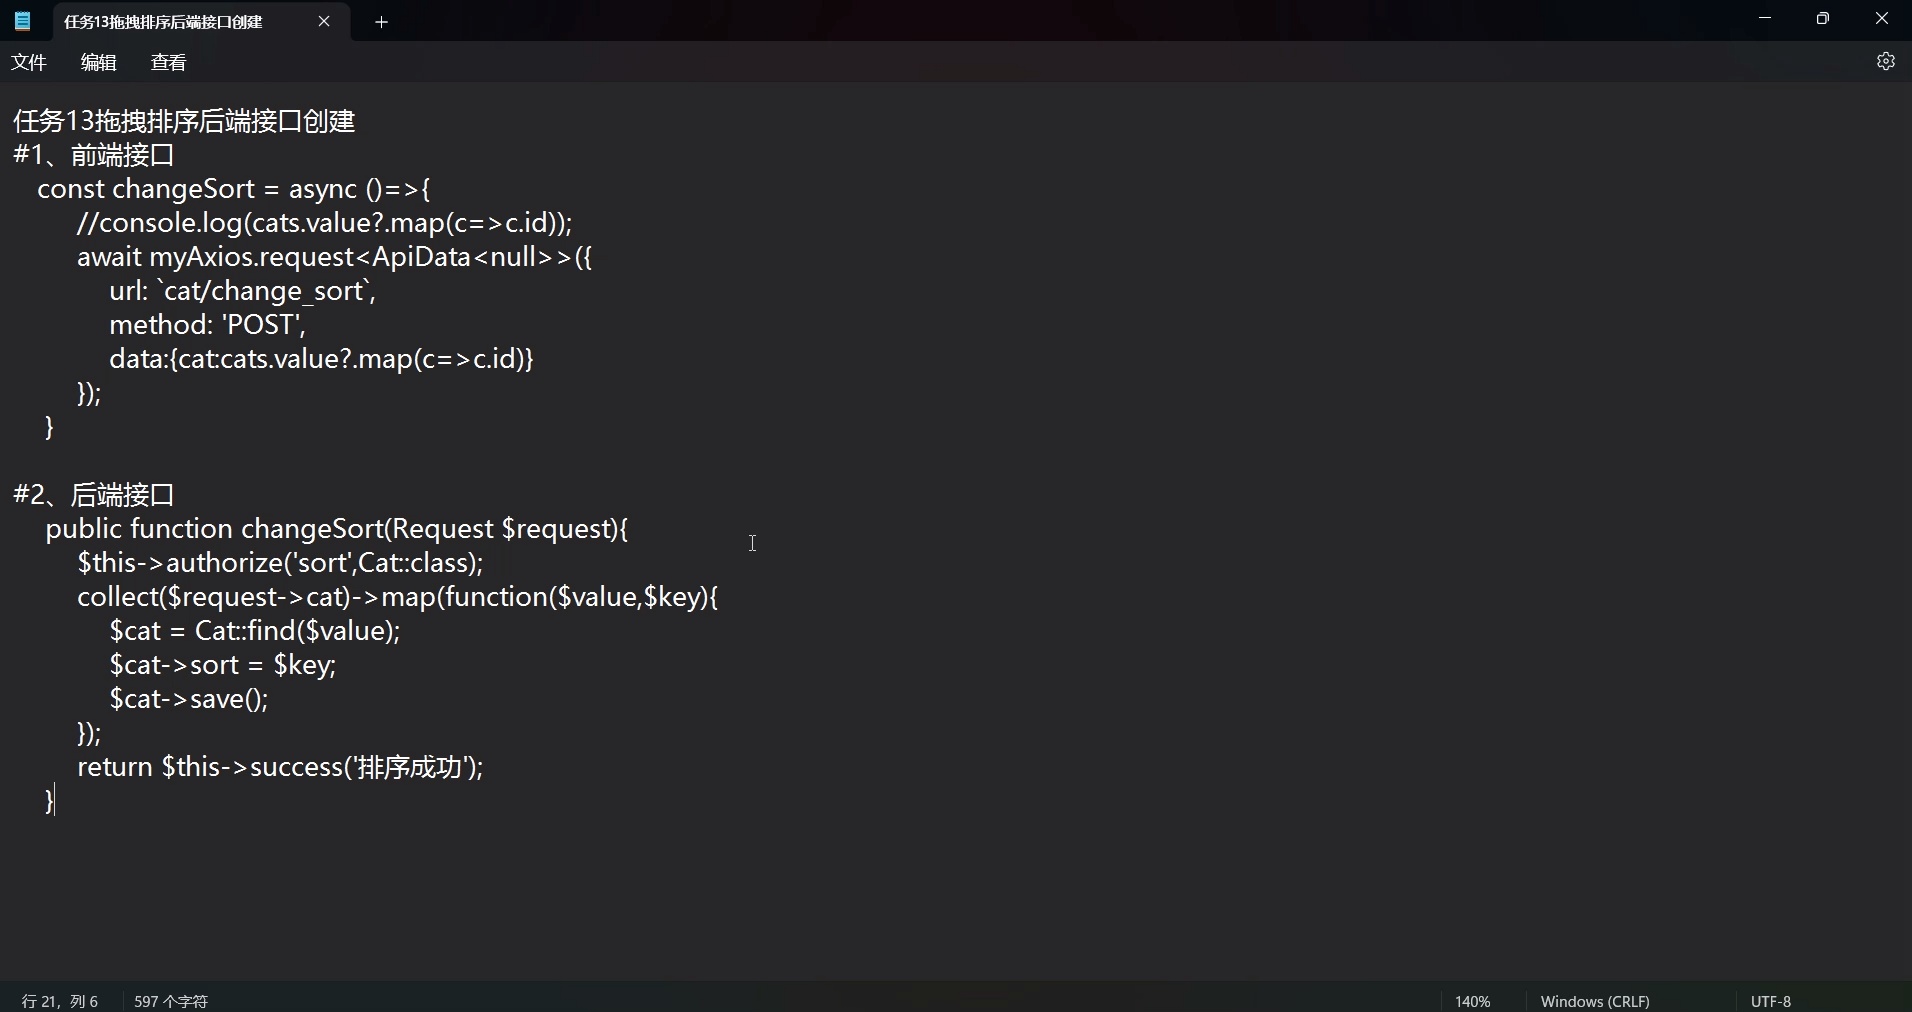The image size is (1912, 1012).
Task: Close the 任务13拖拽排序后端接口创建 tab
Action: point(324,21)
